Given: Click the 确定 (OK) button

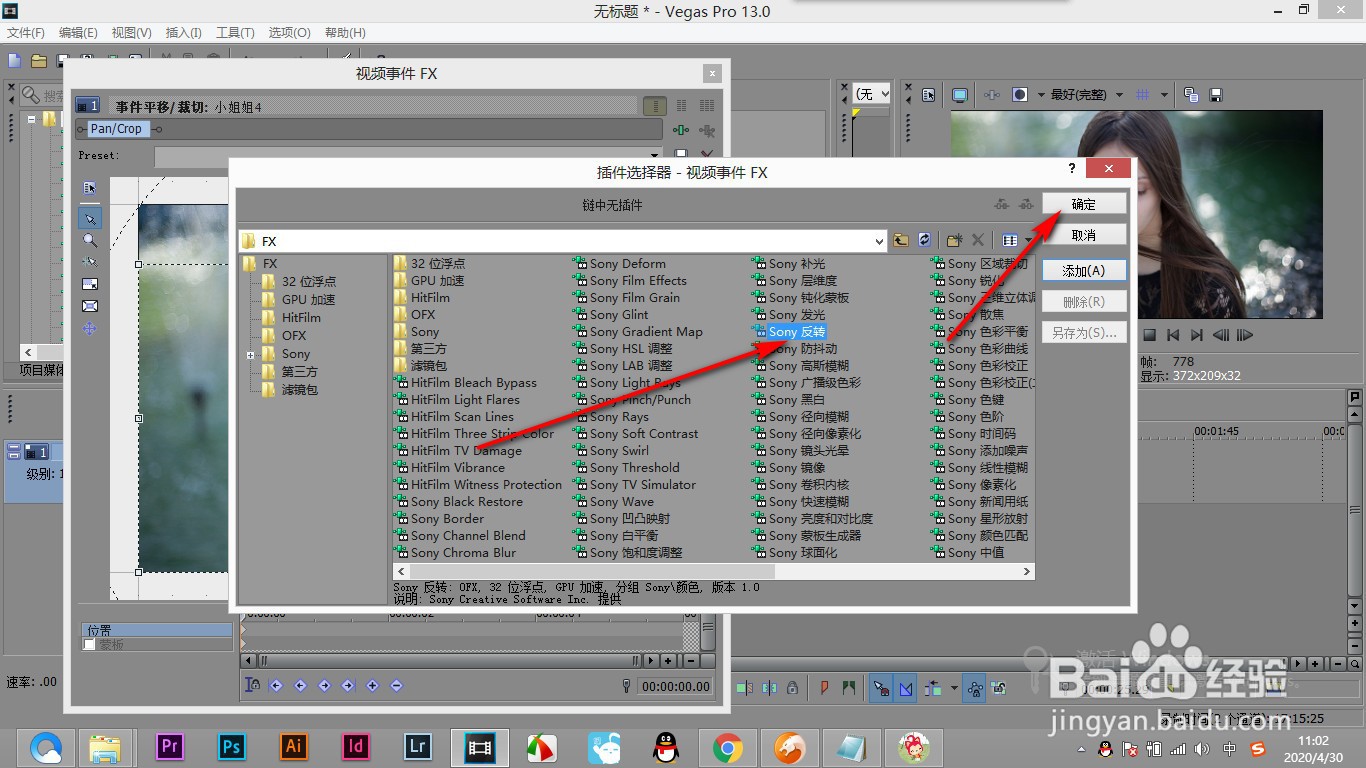Looking at the screenshot, I should click(1084, 203).
